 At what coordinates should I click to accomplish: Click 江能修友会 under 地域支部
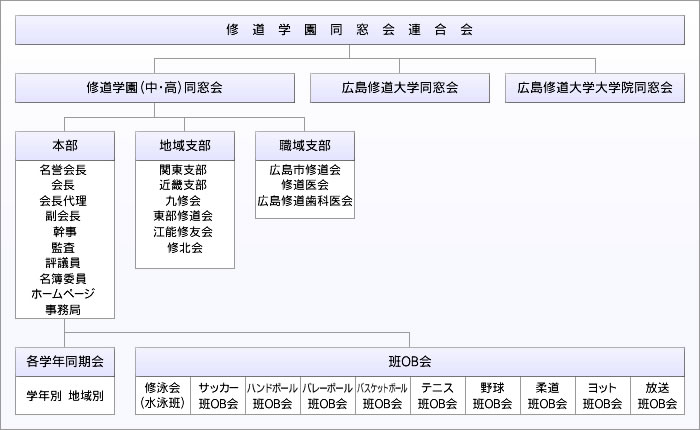183,232
